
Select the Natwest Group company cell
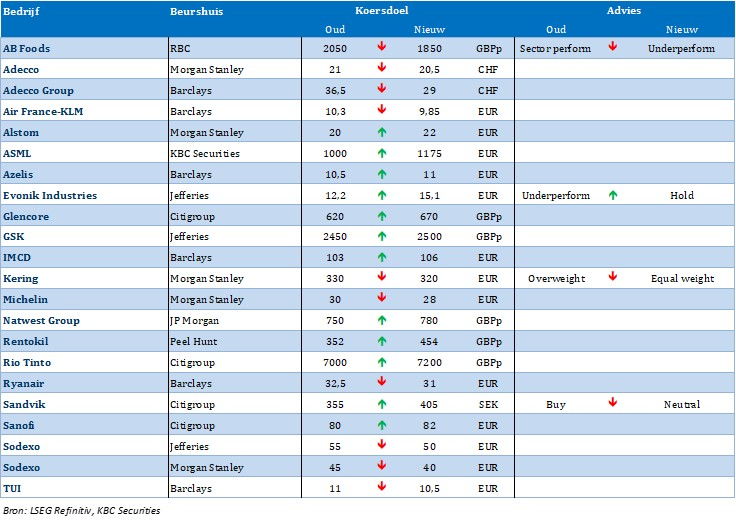[42, 320]
